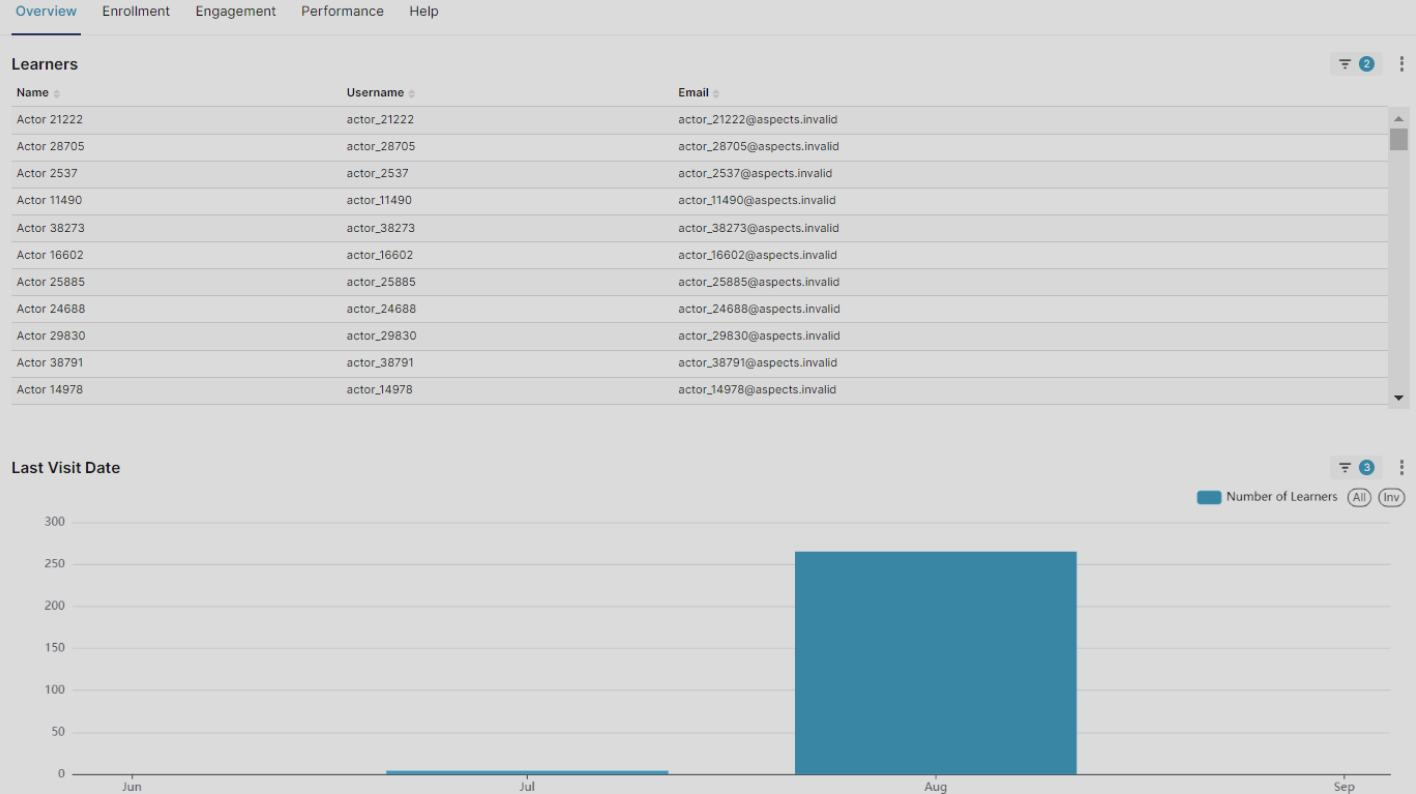The image size is (1416, 794).
Task: Click the Learners table scrollbar thumb
Action: [x=1398, y=139]
